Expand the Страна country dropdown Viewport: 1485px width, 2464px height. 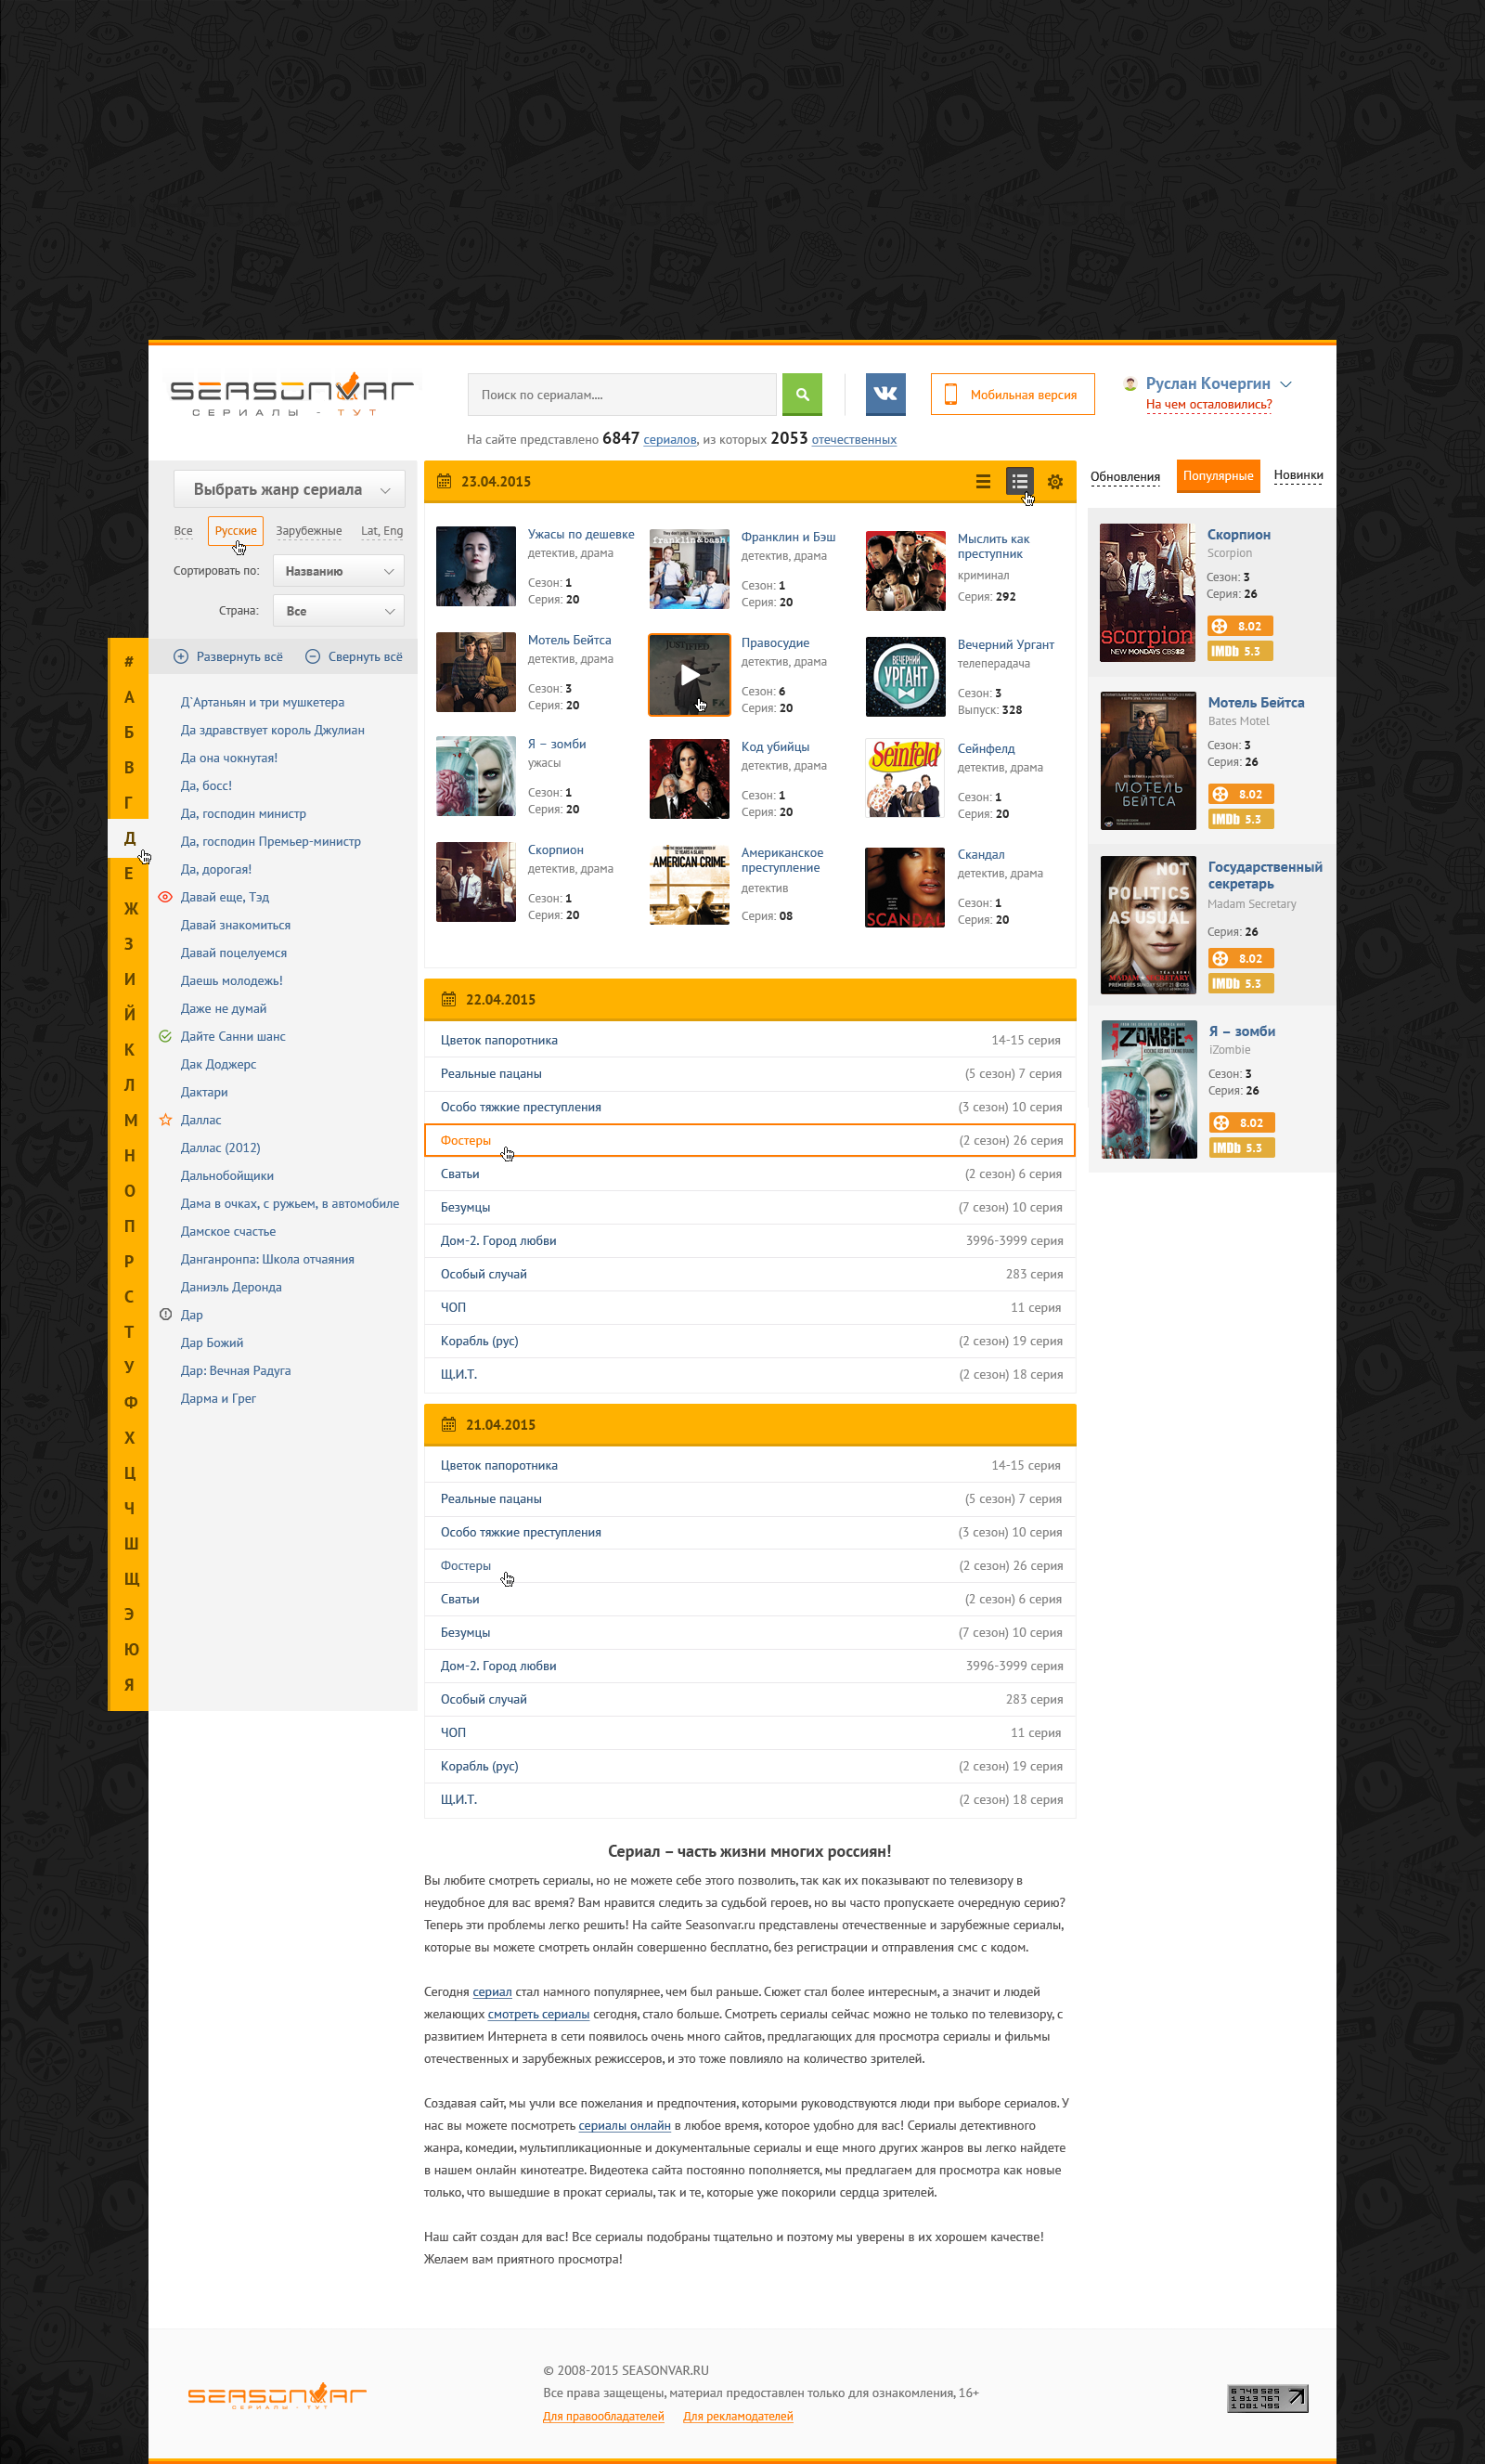point(338,611)
